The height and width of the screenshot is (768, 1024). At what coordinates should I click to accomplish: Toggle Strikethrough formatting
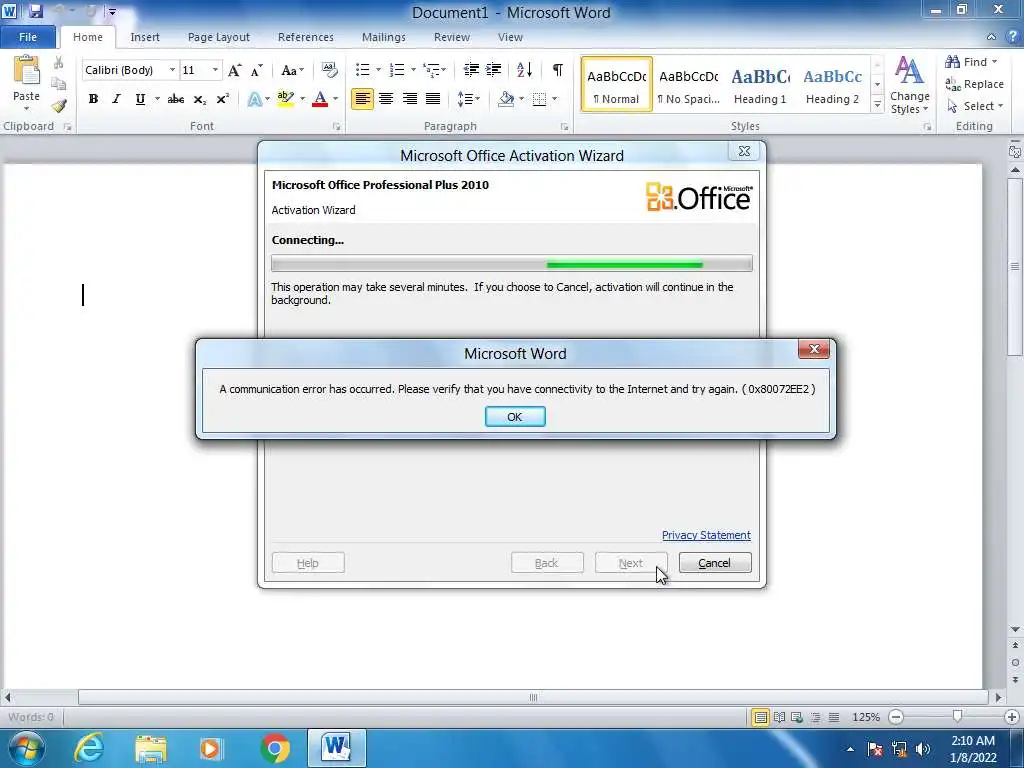(175, 99)
